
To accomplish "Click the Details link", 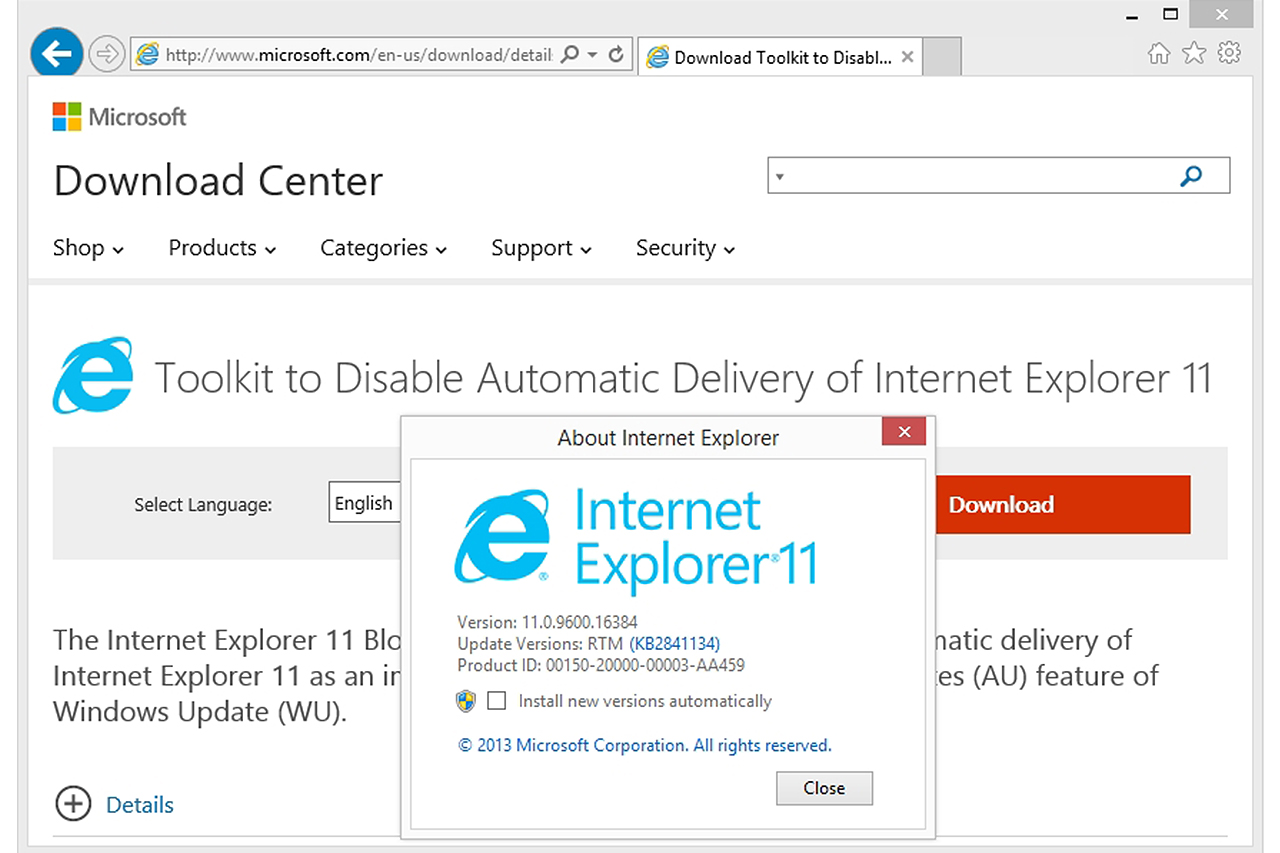I will [140, 805].
